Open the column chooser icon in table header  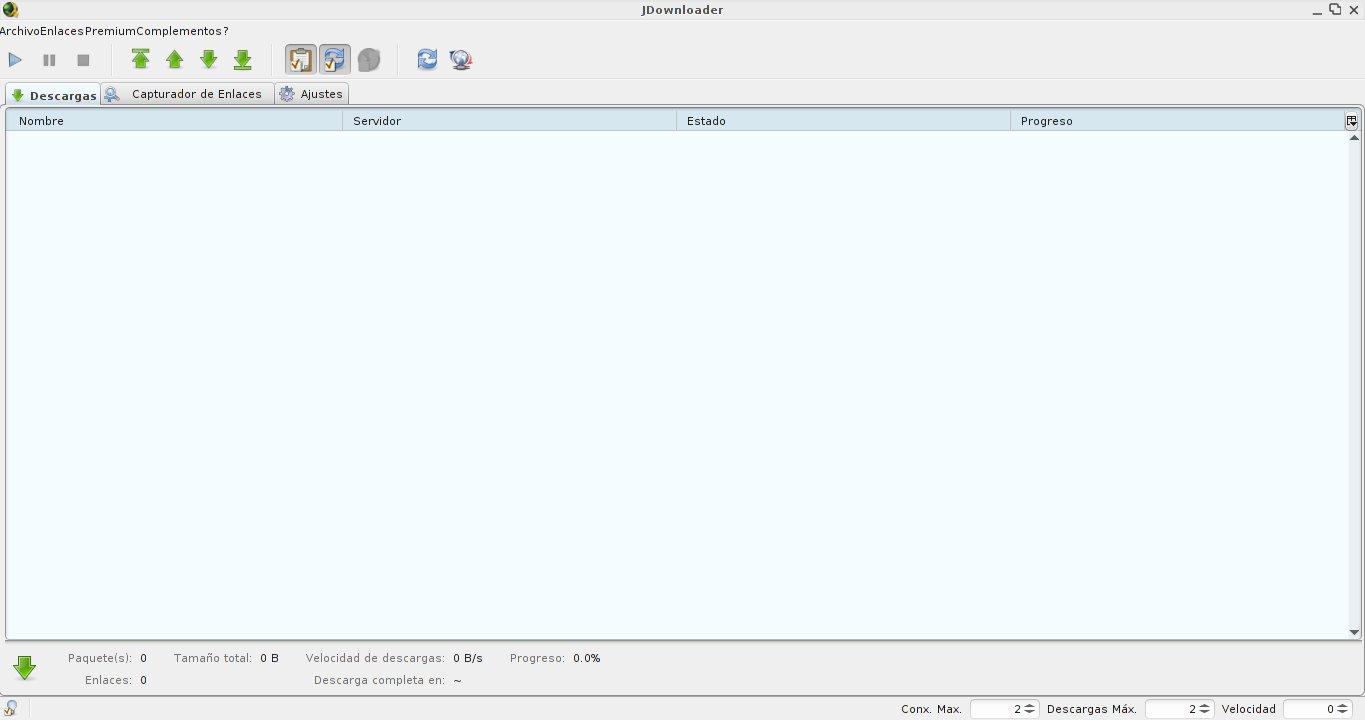1352,121
